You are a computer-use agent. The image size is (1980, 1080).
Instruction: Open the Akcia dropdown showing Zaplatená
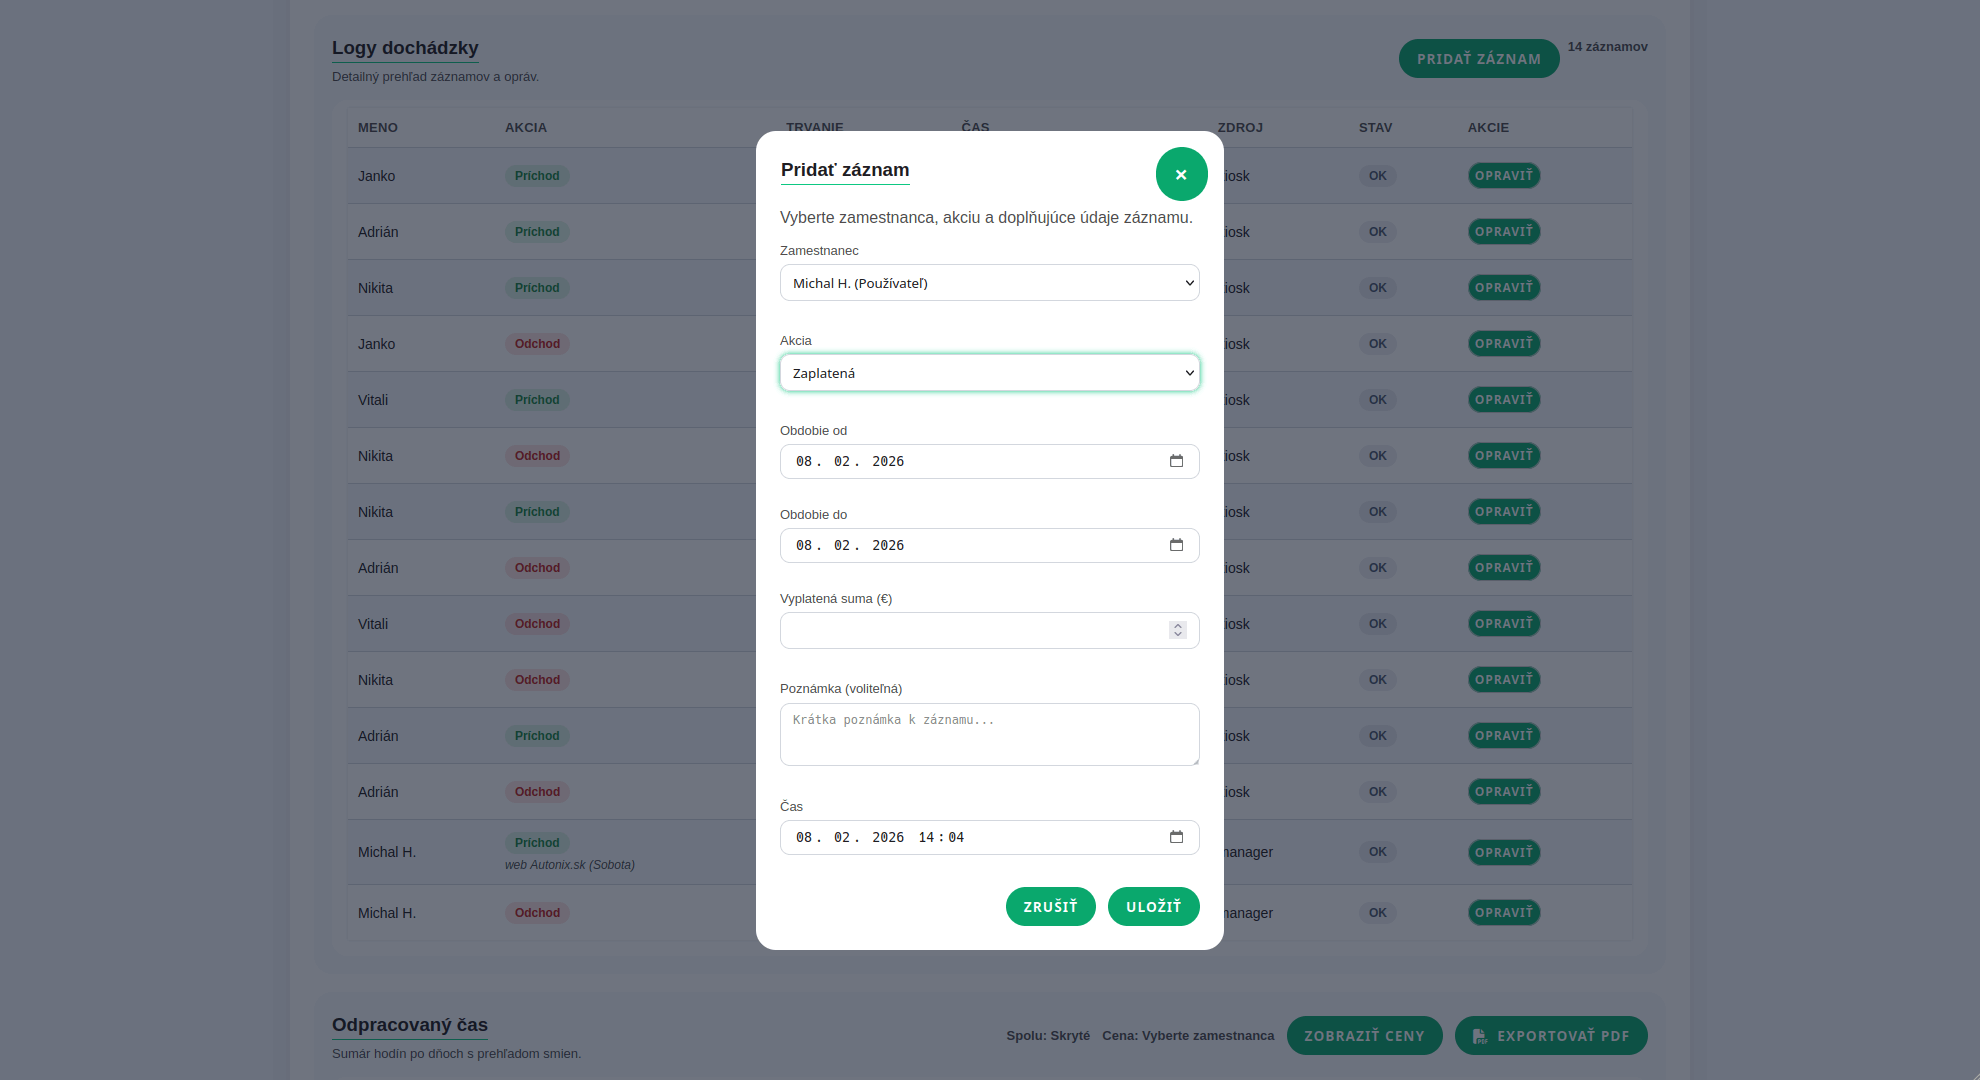pos(989,373)
